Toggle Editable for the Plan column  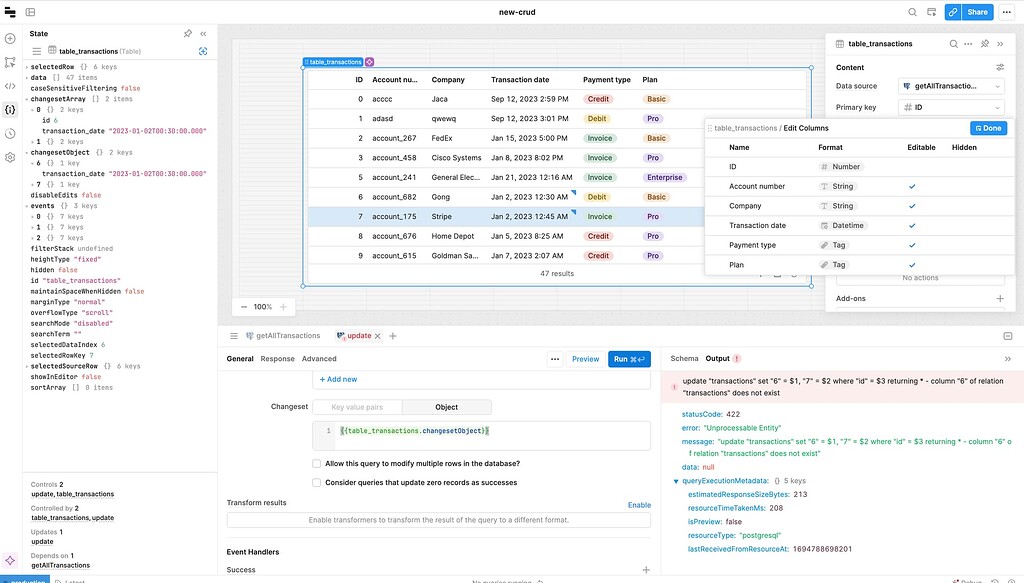[912, 265]
